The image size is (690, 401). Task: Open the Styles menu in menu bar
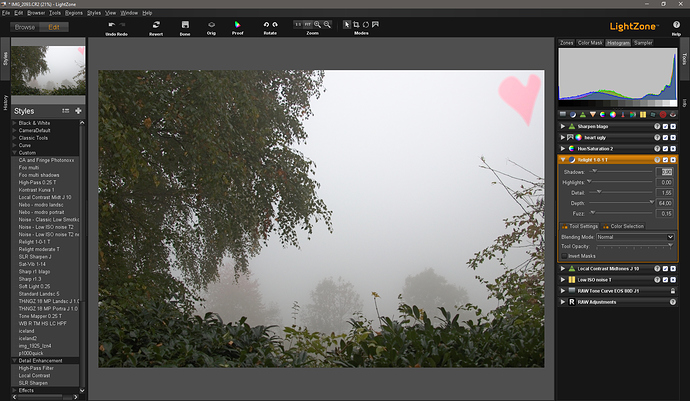click(94, 13)
